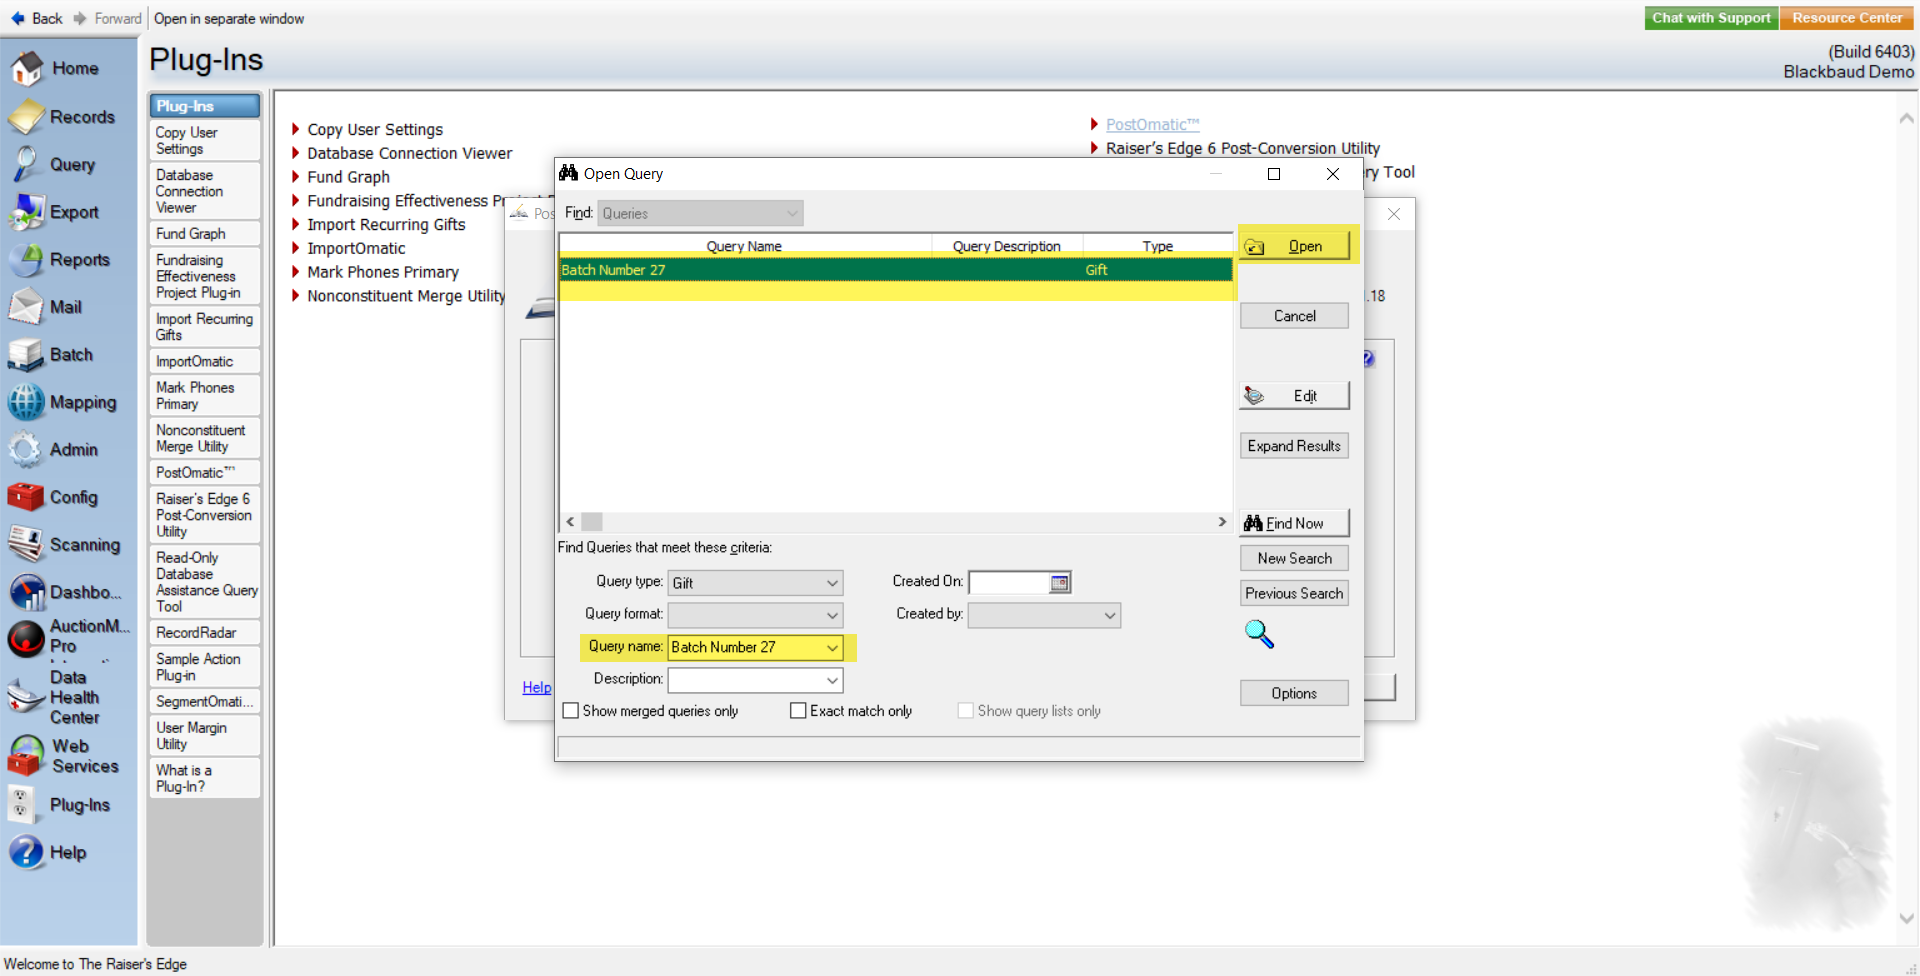Screen dimensions: 1920x976
Task: Select RecordRadar in plug-ins panel
Action: (205, 632)
